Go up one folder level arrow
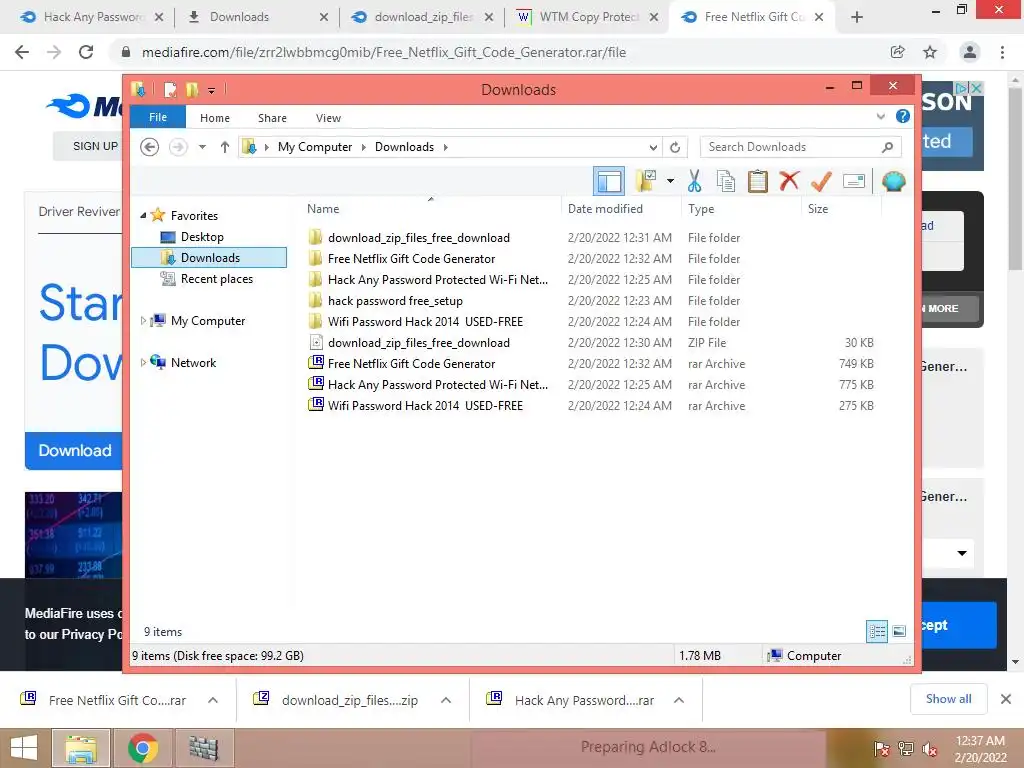This screenshot has height=768, width=1024. 225,147
